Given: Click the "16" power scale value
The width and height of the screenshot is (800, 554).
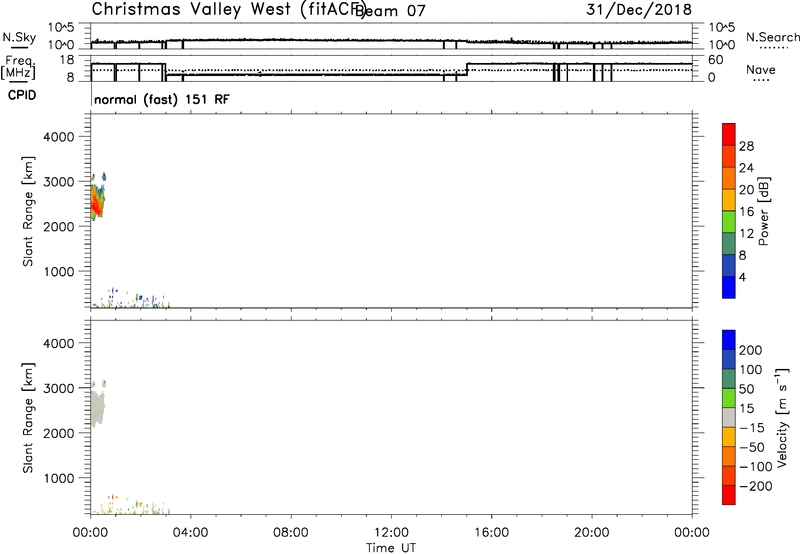Looking at the screenshot, I should click(x=746, y=212).
